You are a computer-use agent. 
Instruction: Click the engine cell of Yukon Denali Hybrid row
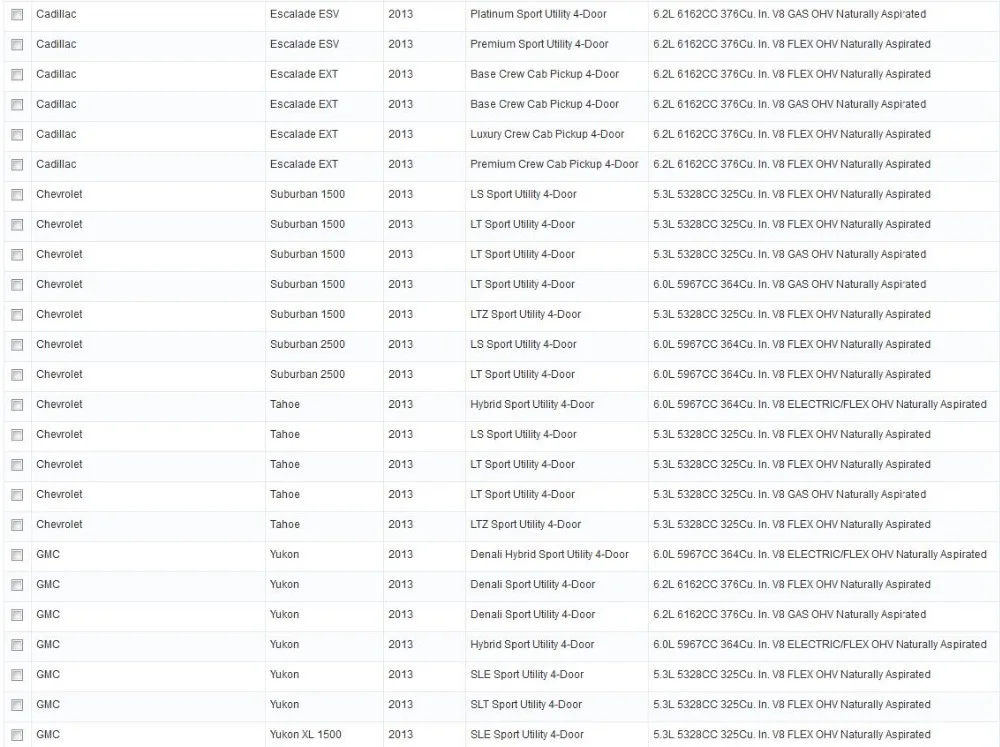(820, 554)
